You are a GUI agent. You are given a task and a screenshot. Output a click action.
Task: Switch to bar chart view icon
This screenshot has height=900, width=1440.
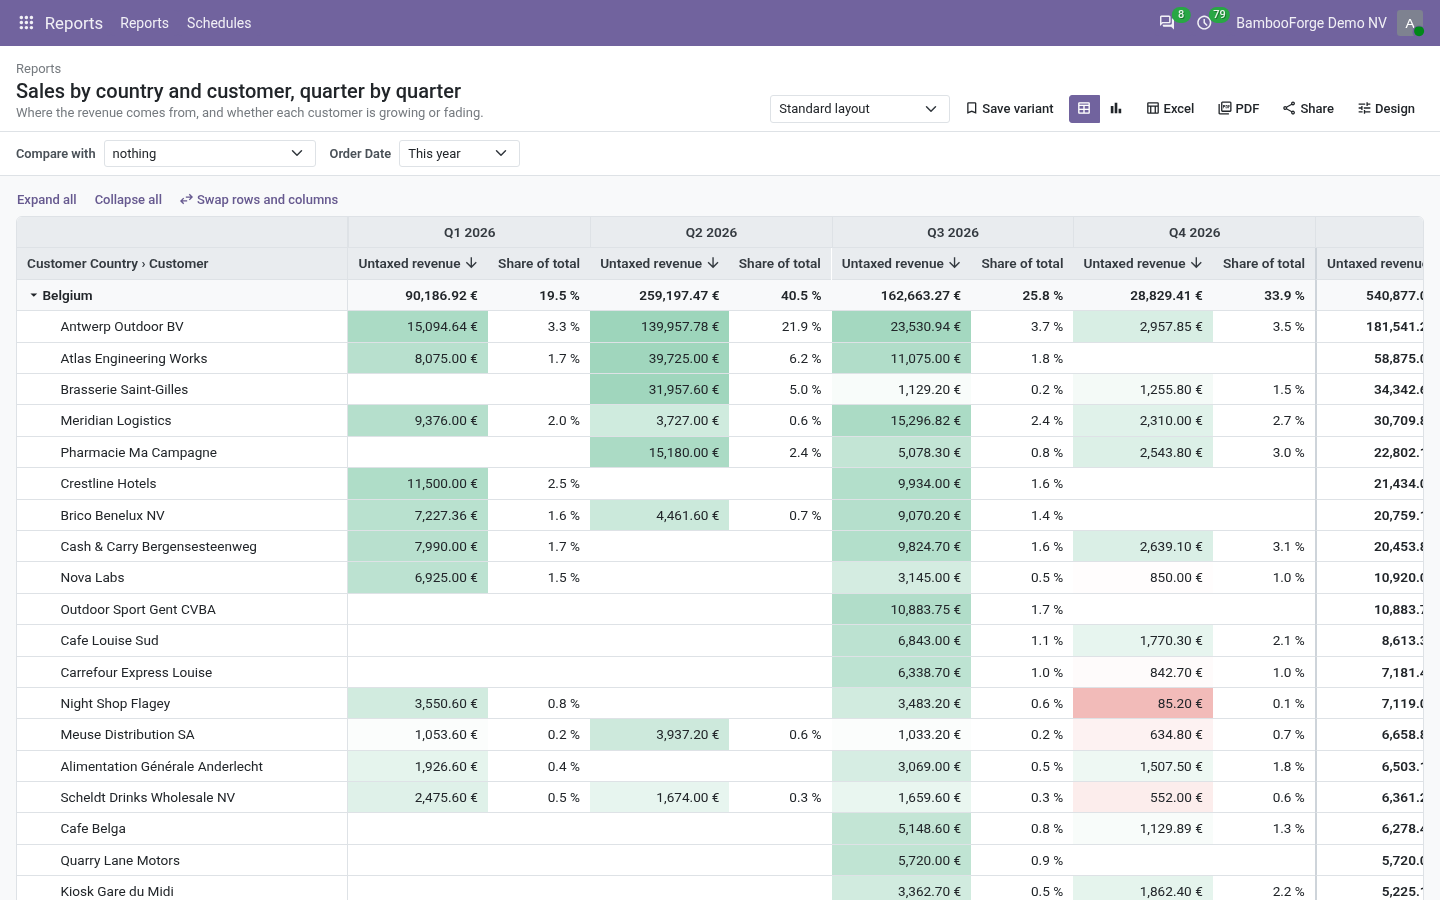tap(1116, 109)
